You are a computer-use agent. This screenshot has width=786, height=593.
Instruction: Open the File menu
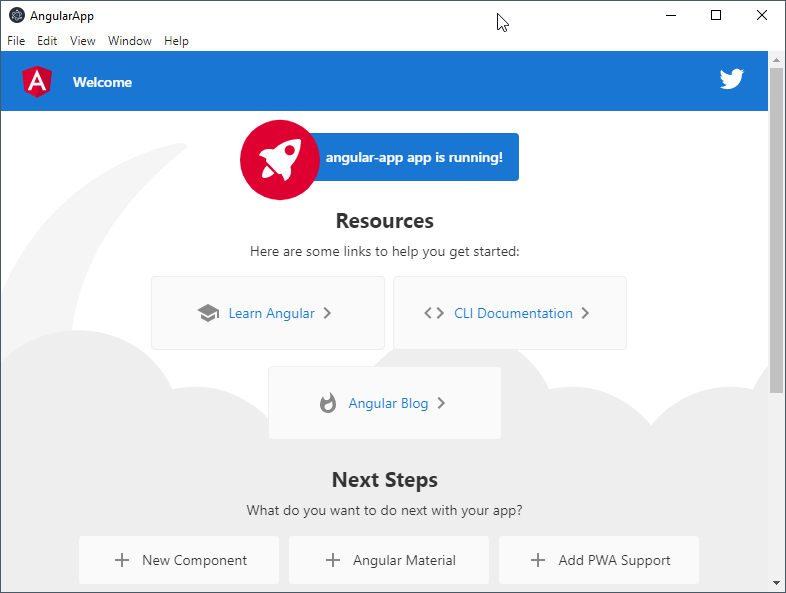coord(16,41)
